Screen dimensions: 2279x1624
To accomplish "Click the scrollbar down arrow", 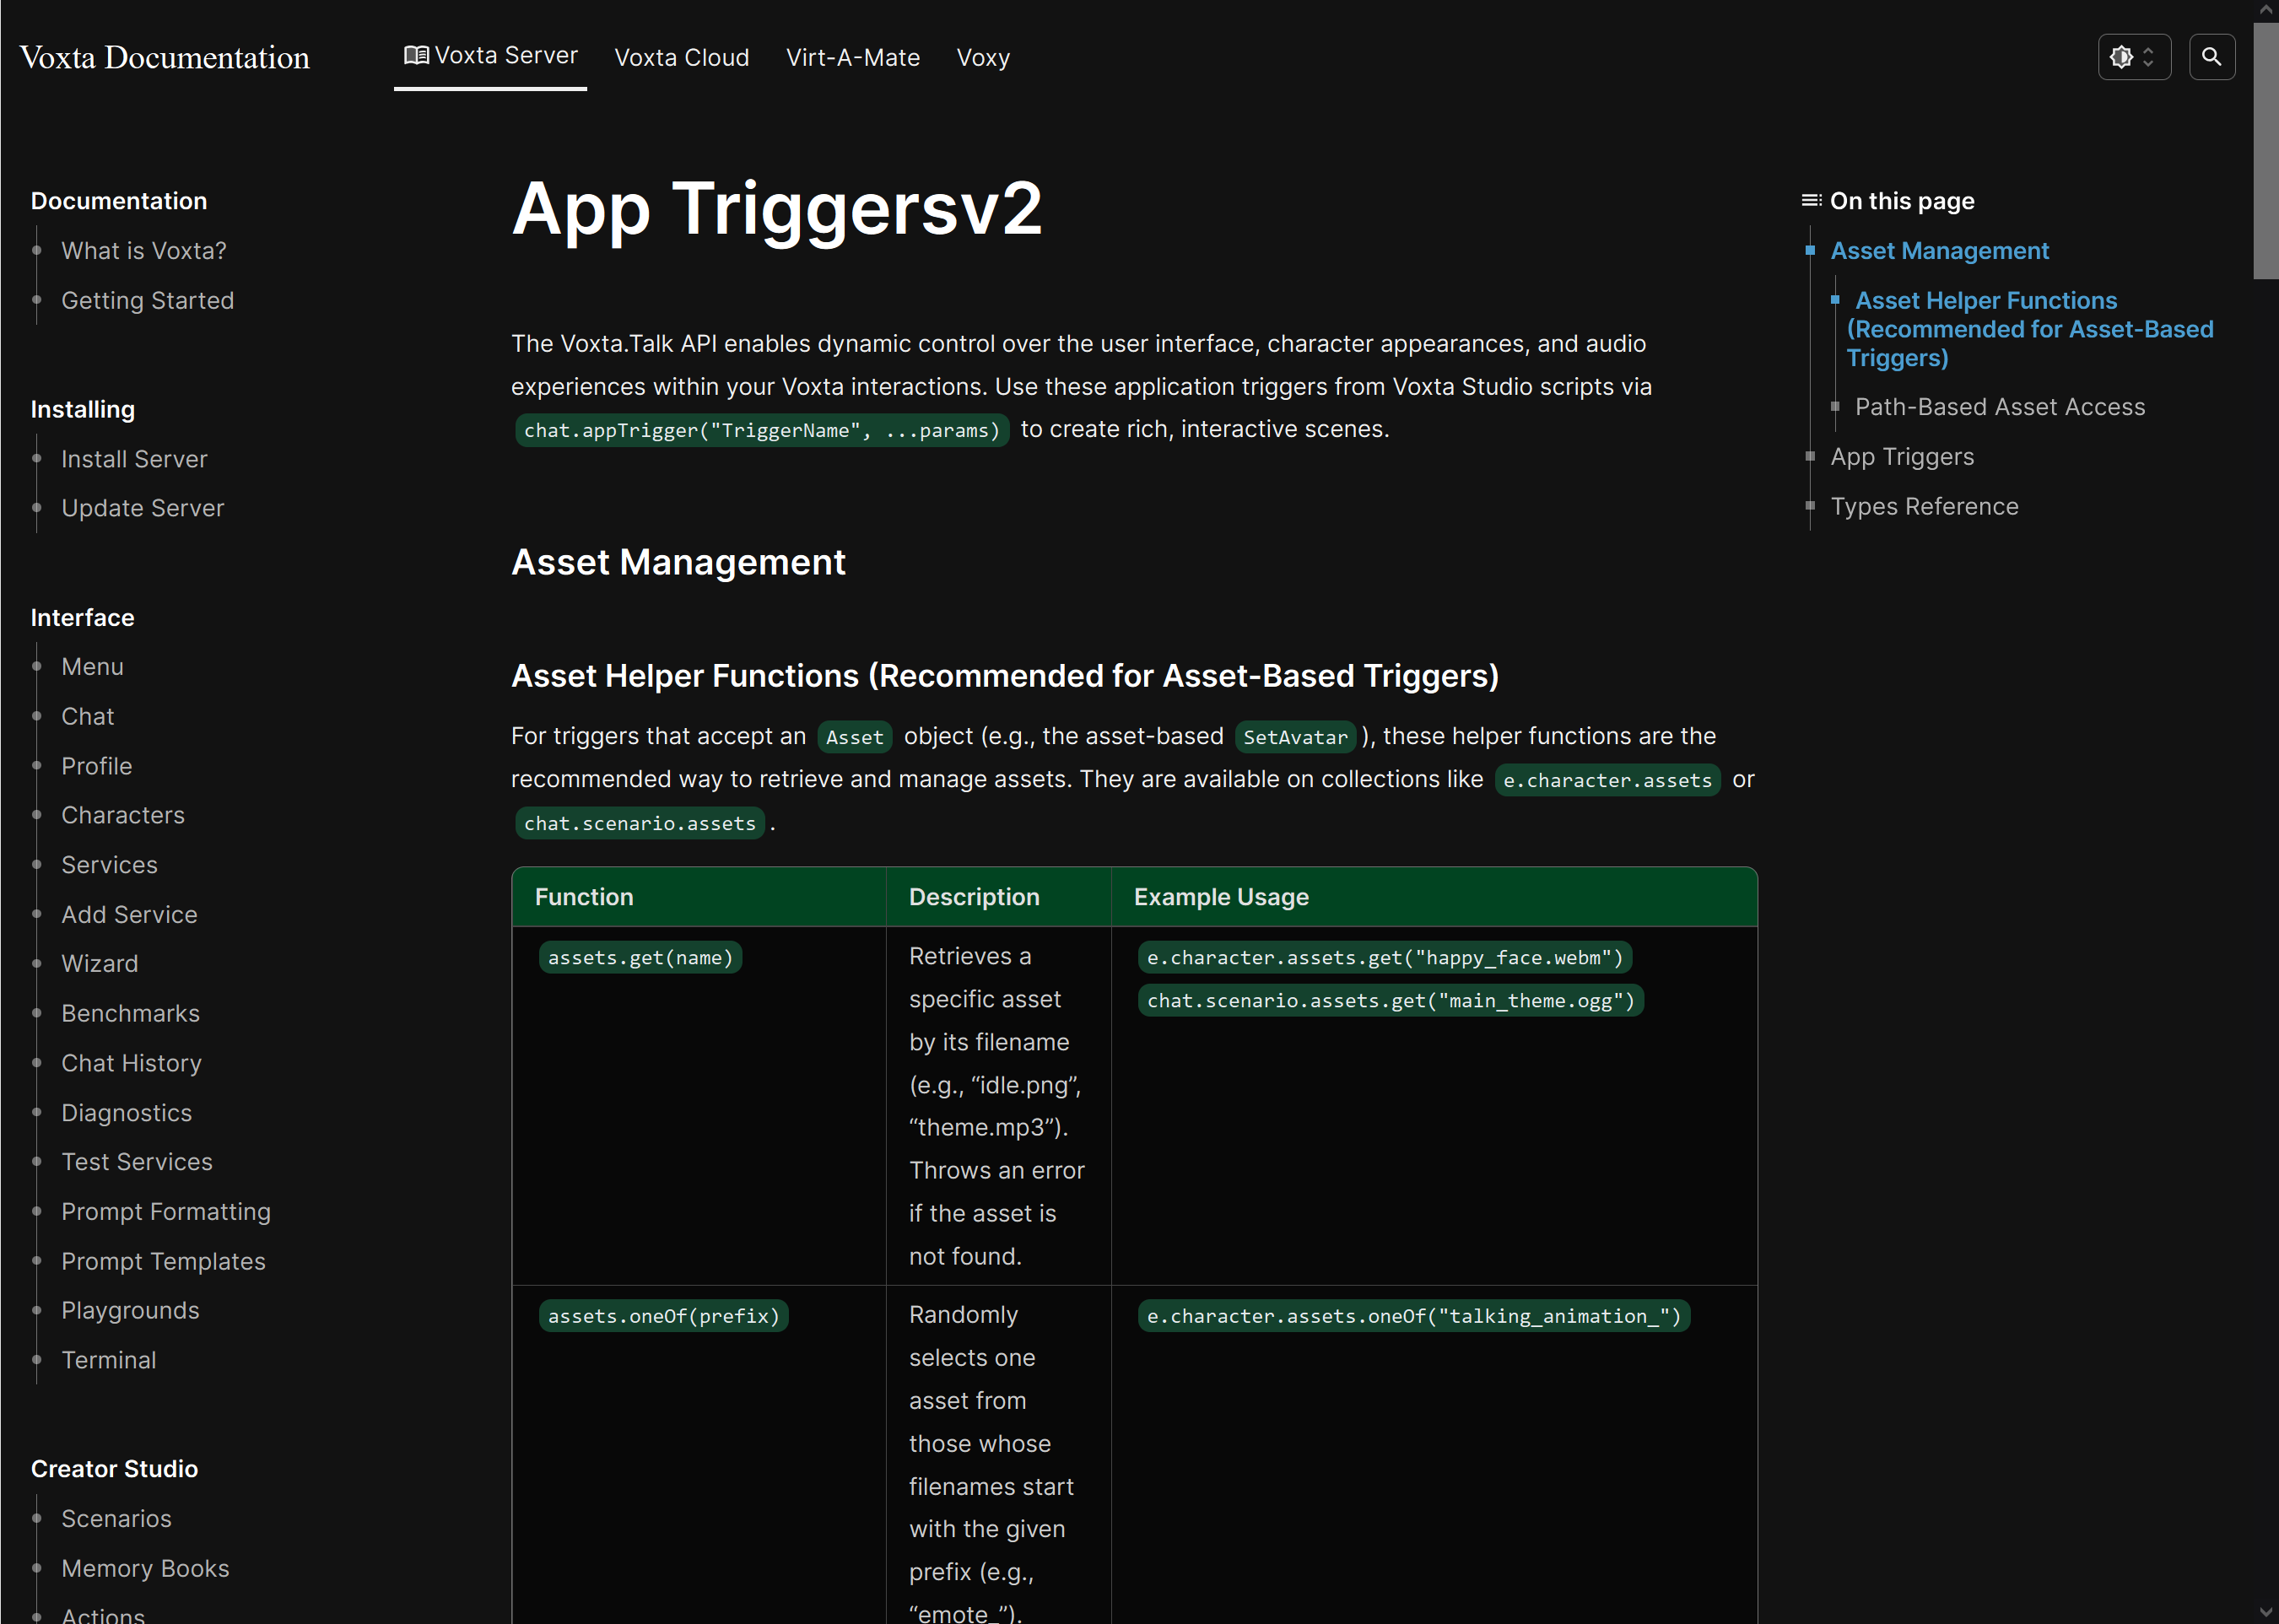I will 2265,1612.
